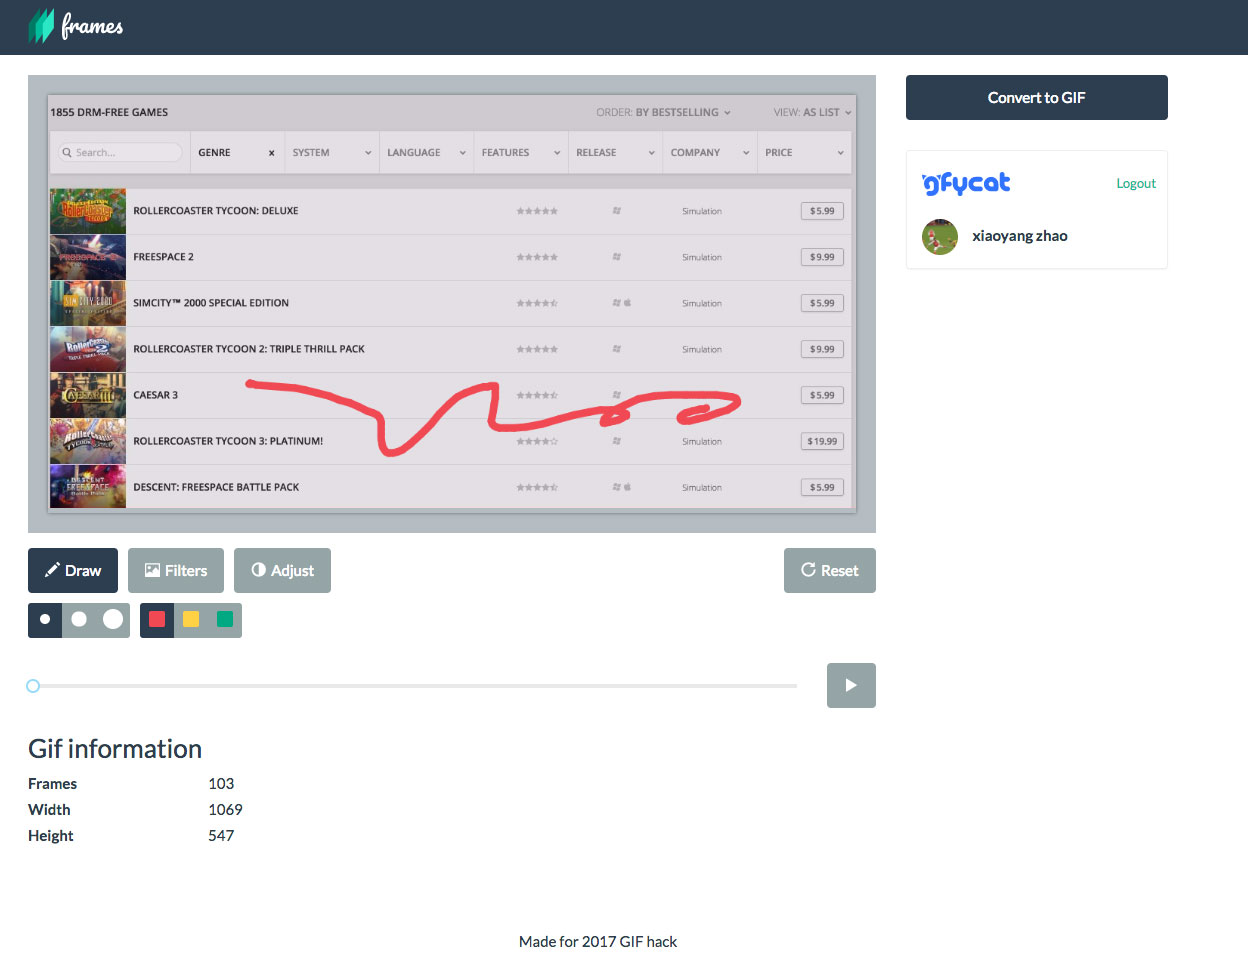Pick the green drawing color

pos(225,620)
